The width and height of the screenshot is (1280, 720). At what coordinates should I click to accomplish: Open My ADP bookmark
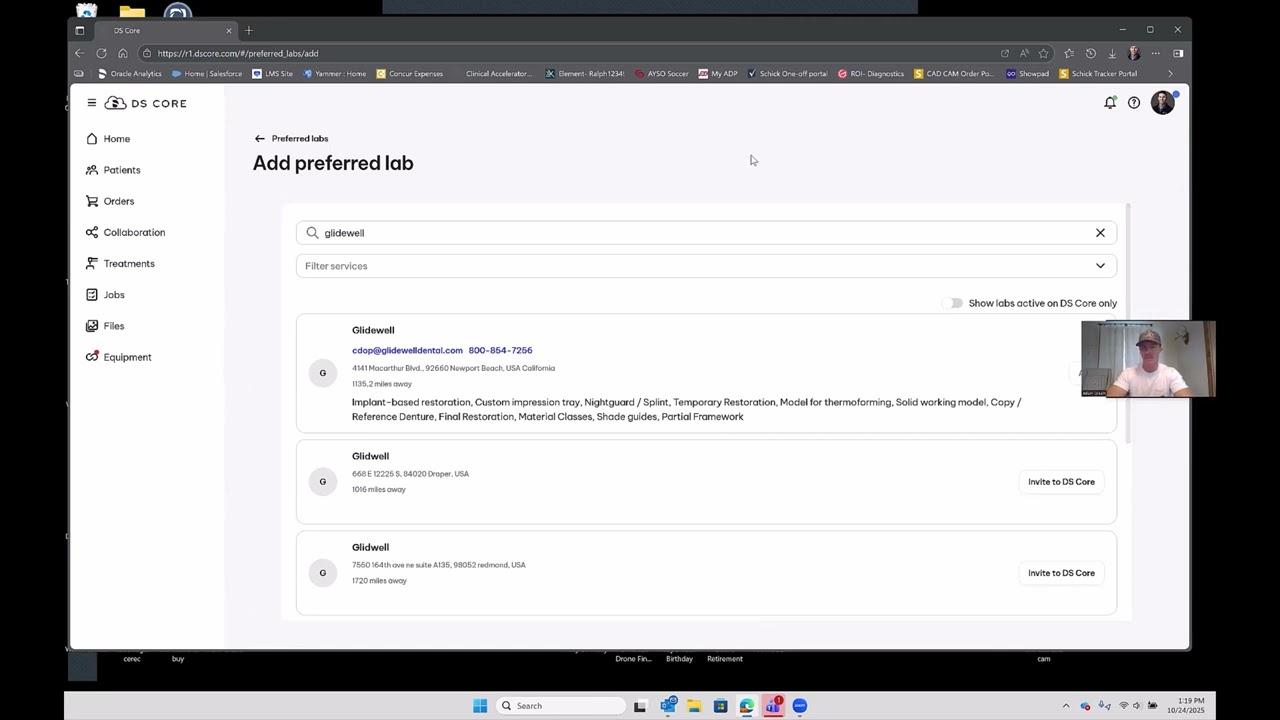(x=718, y=73)
